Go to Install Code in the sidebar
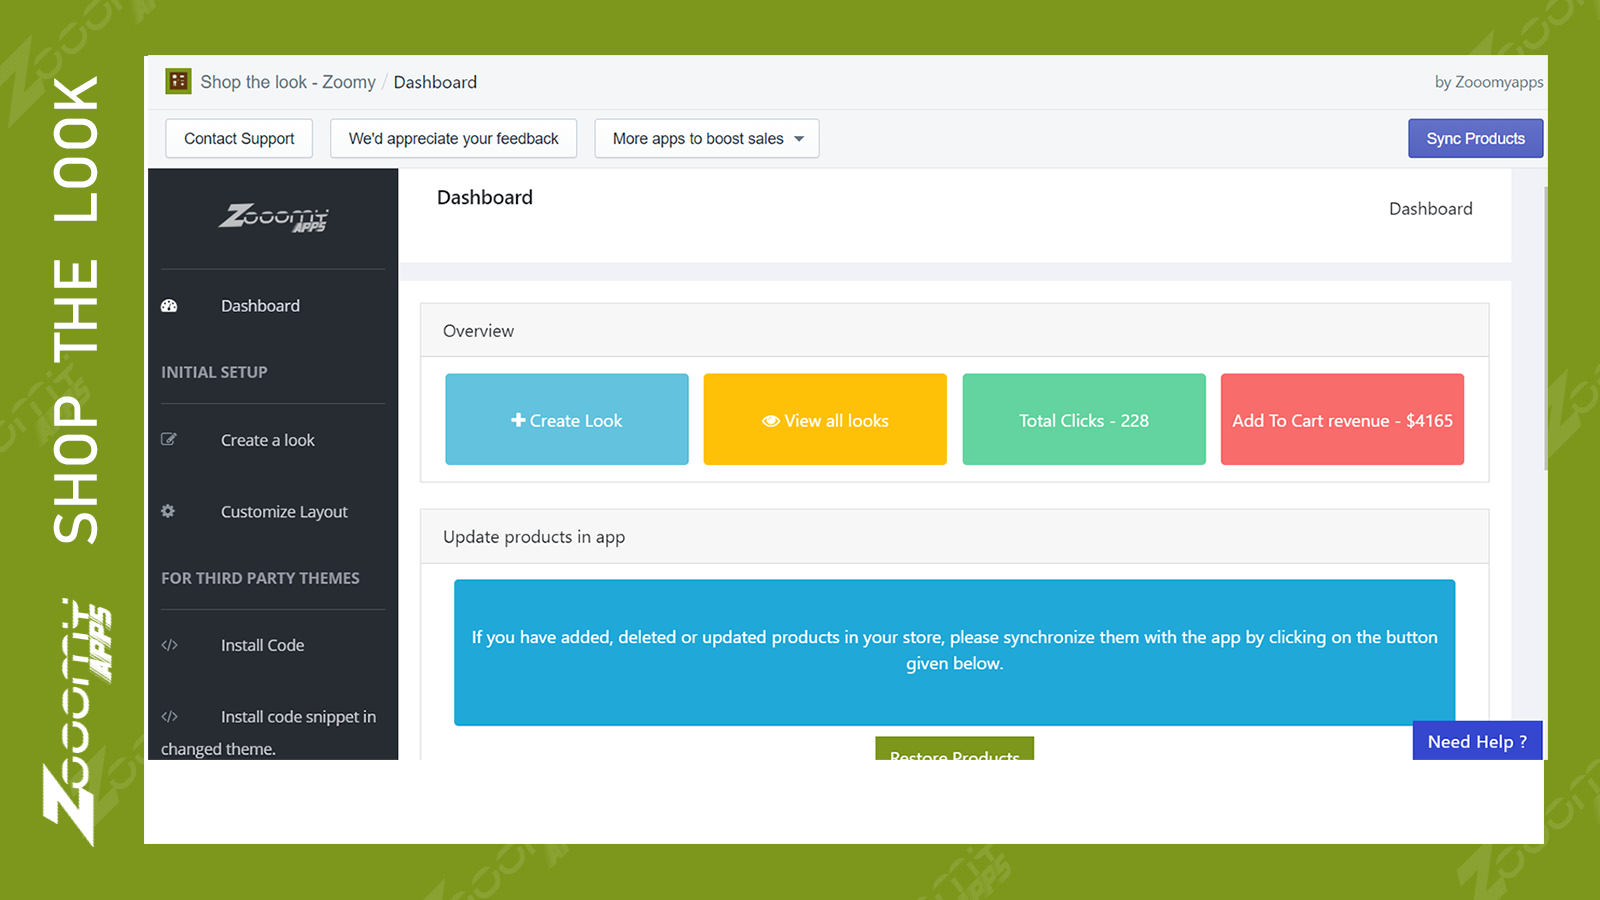 click(263, 645)
